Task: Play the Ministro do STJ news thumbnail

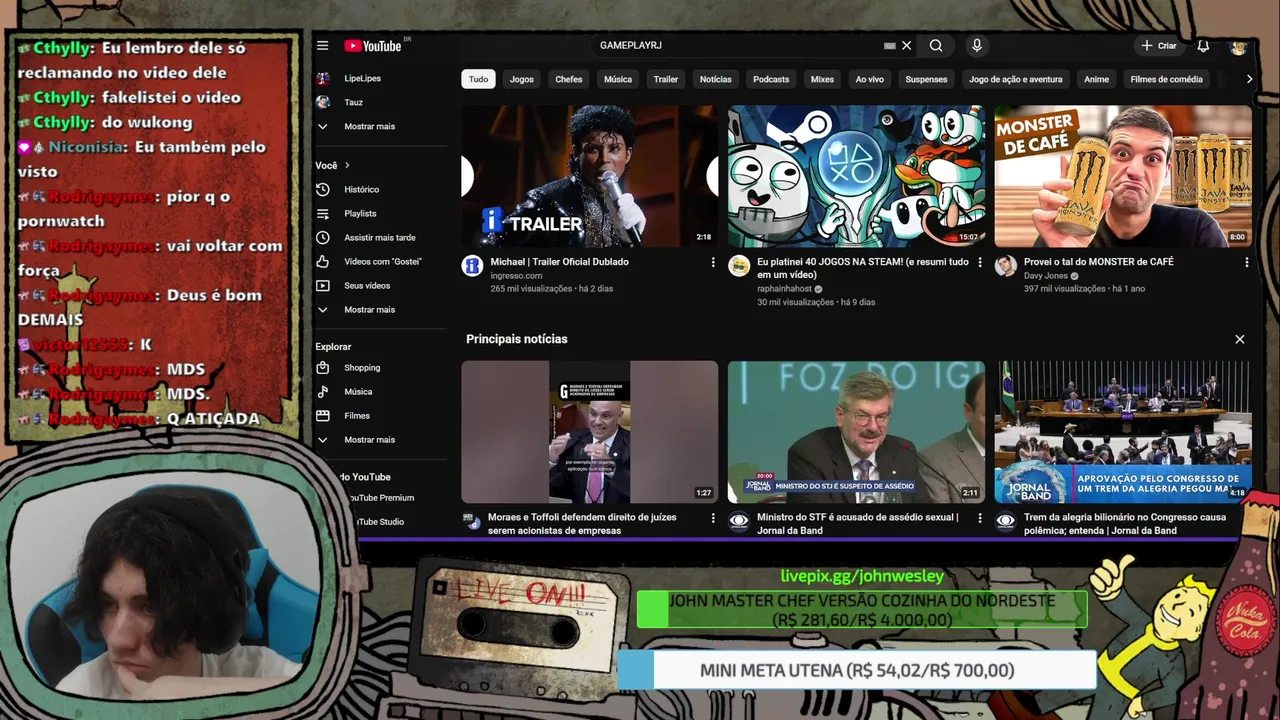Action: tap(856, 432)
